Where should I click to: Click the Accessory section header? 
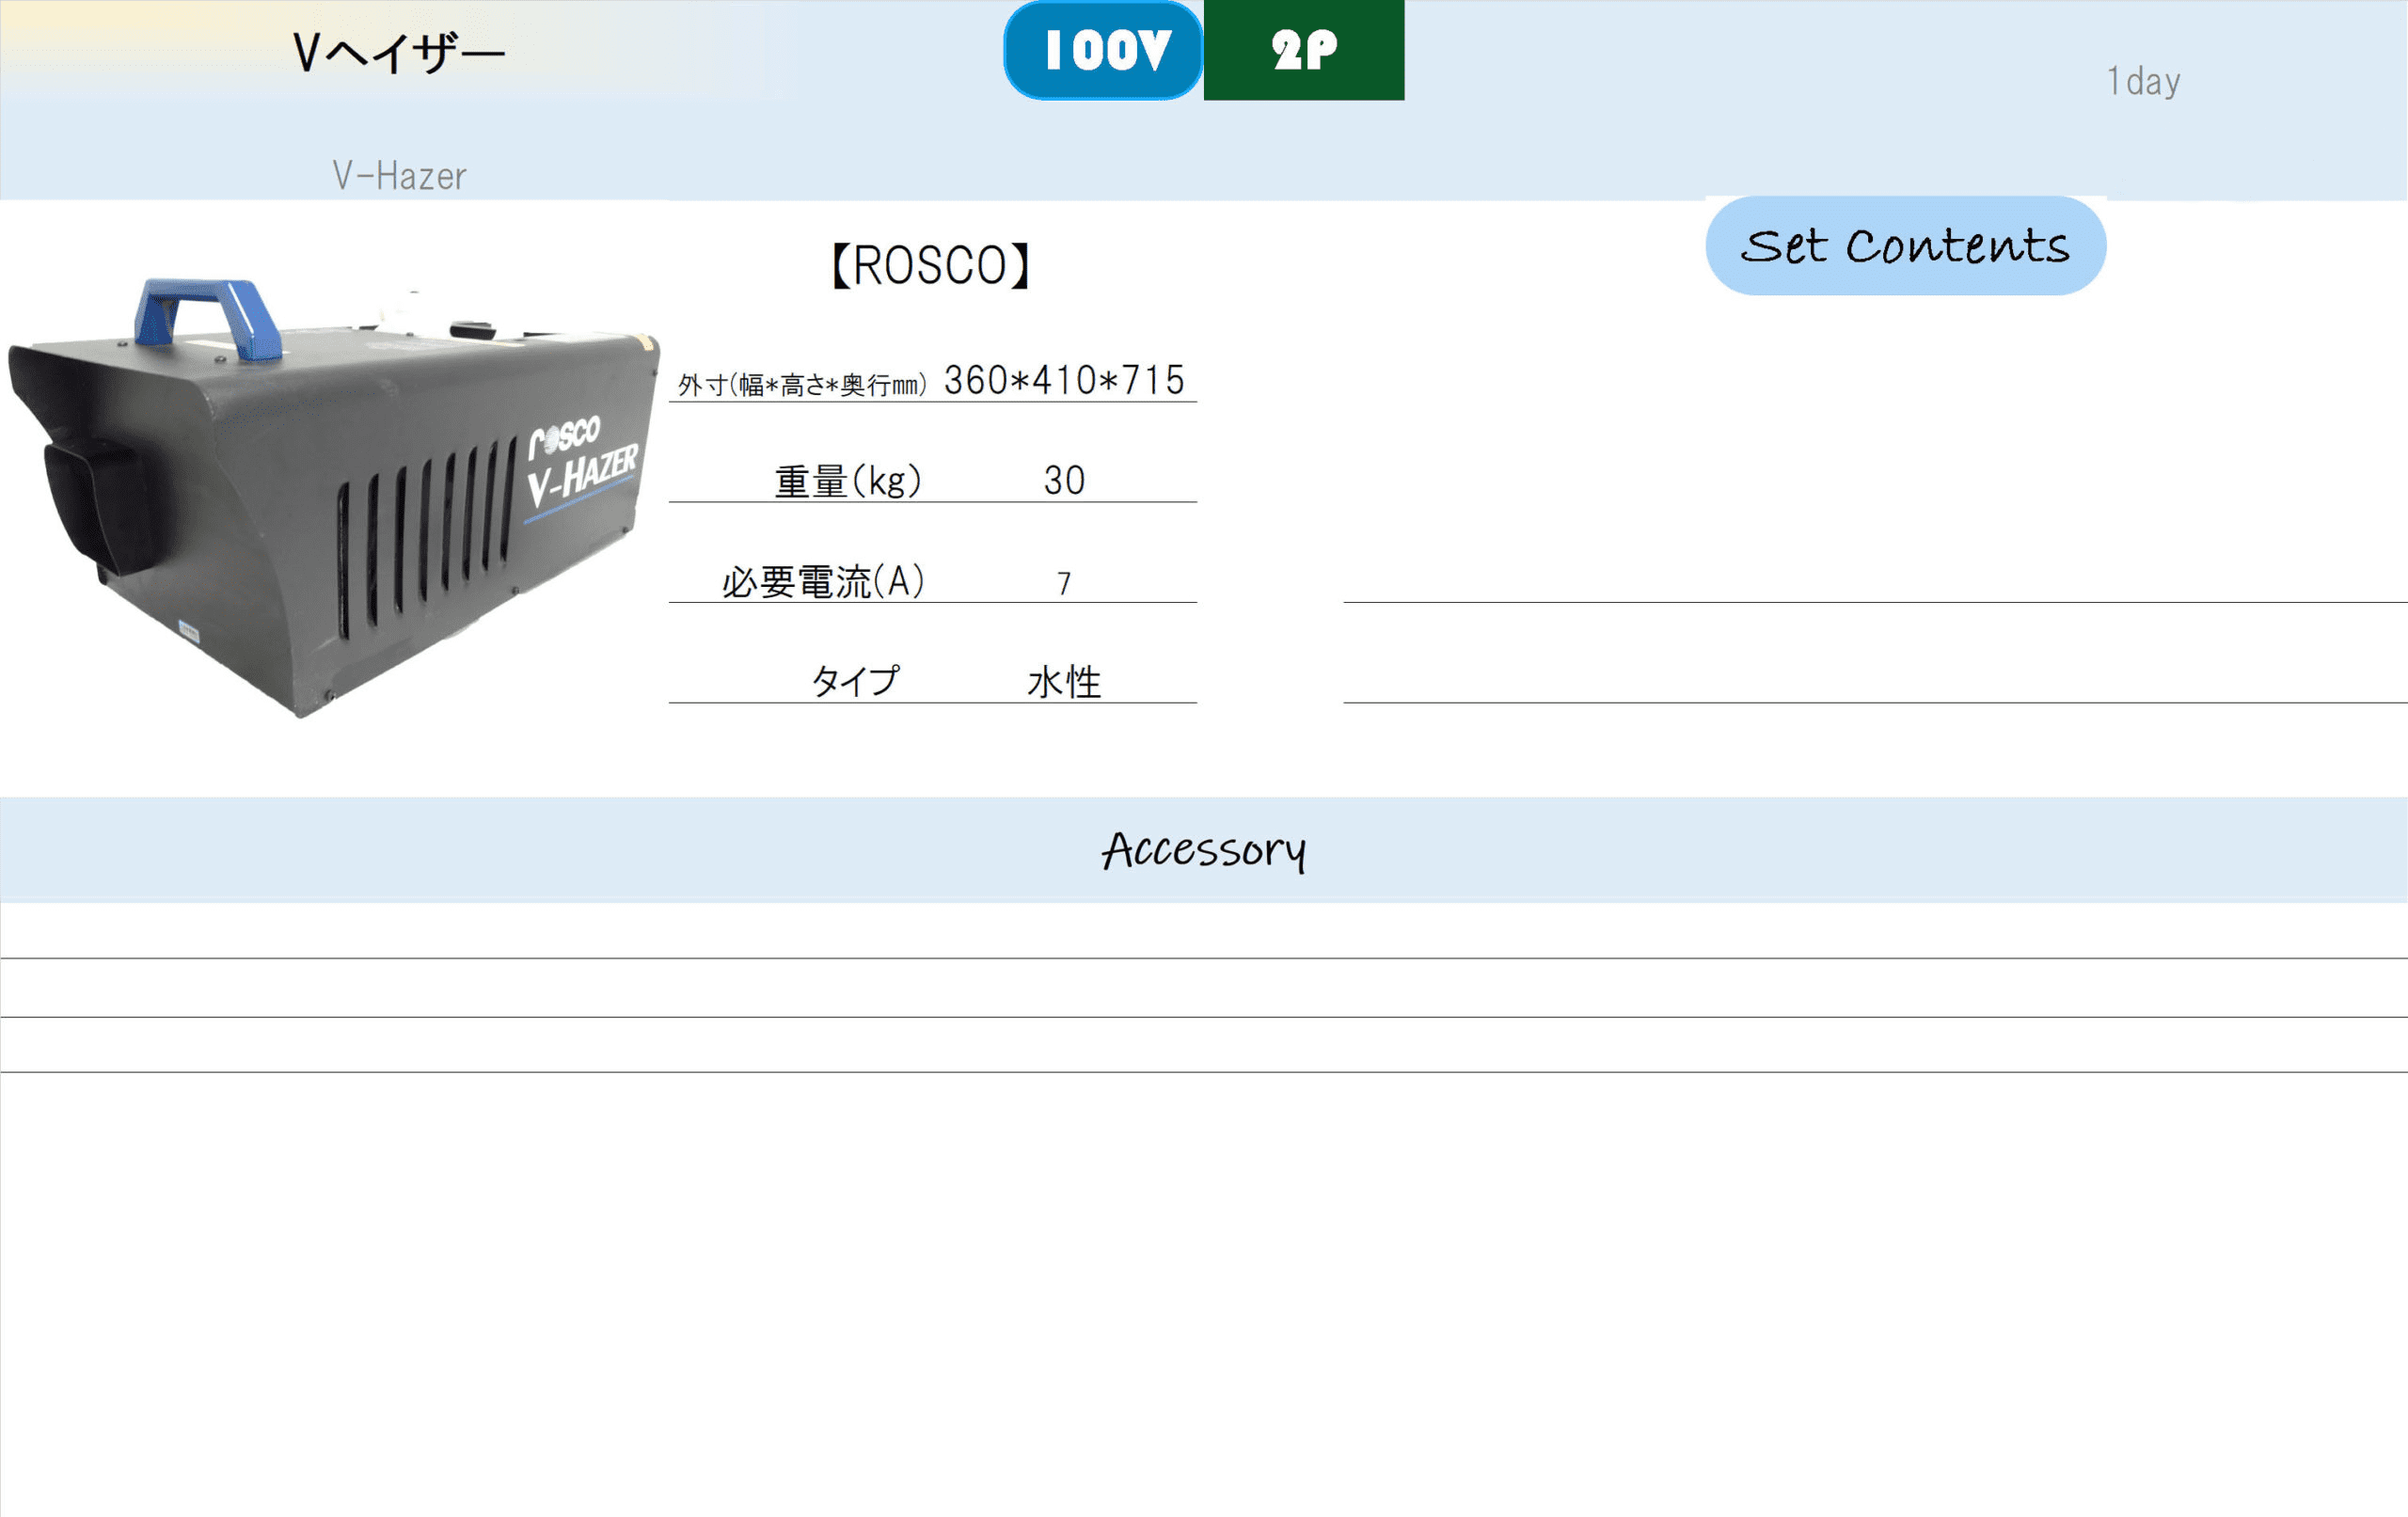click(1204, 850)
